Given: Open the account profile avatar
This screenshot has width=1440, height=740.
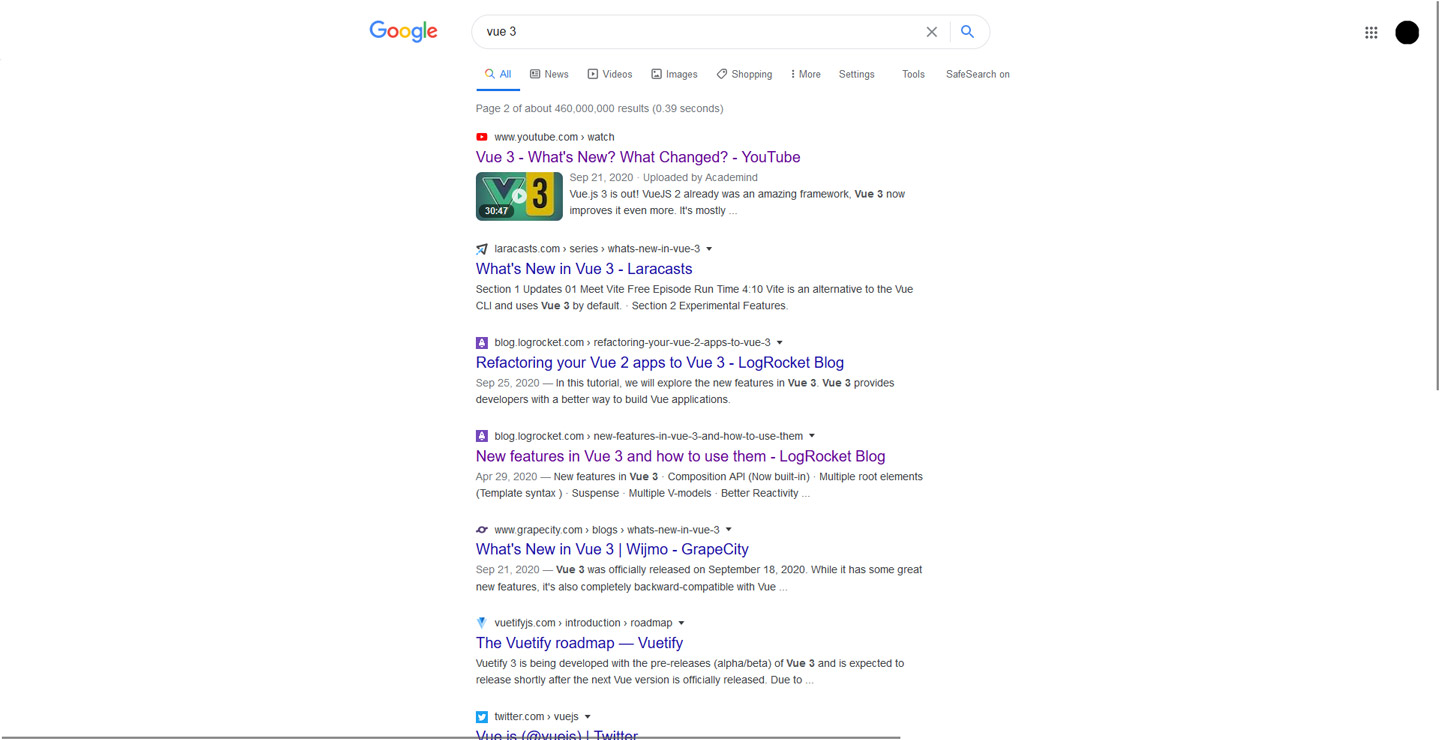Looking at the screenshot, I should 1407,33.
